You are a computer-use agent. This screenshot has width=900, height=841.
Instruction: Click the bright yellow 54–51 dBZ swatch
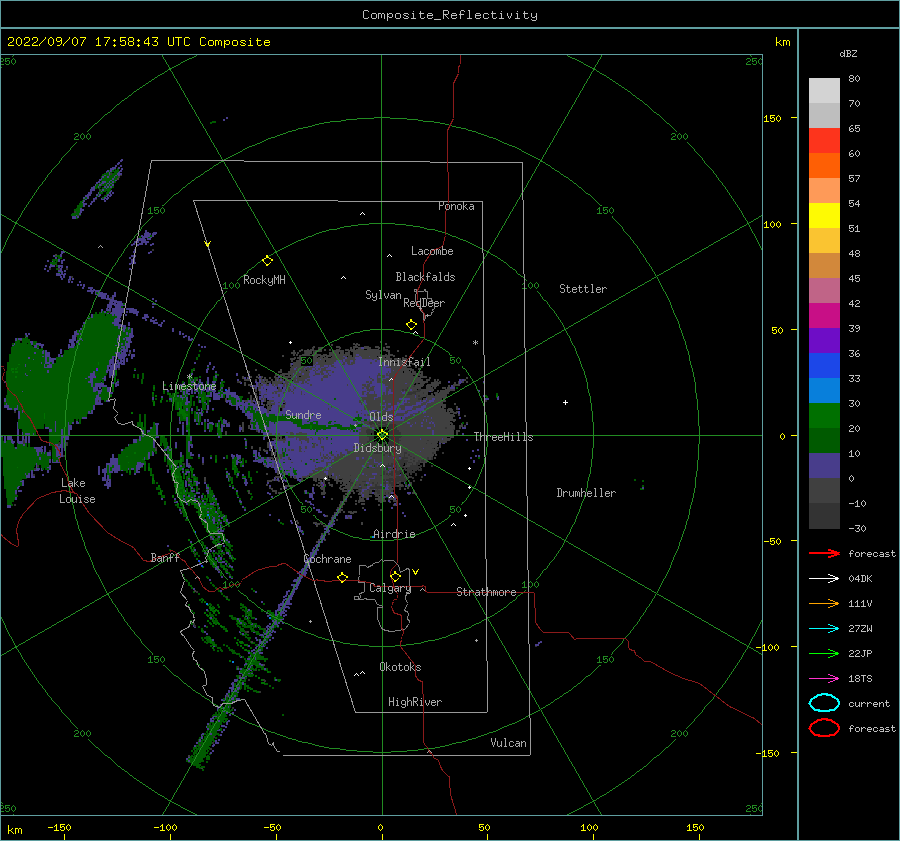point(824,216)
